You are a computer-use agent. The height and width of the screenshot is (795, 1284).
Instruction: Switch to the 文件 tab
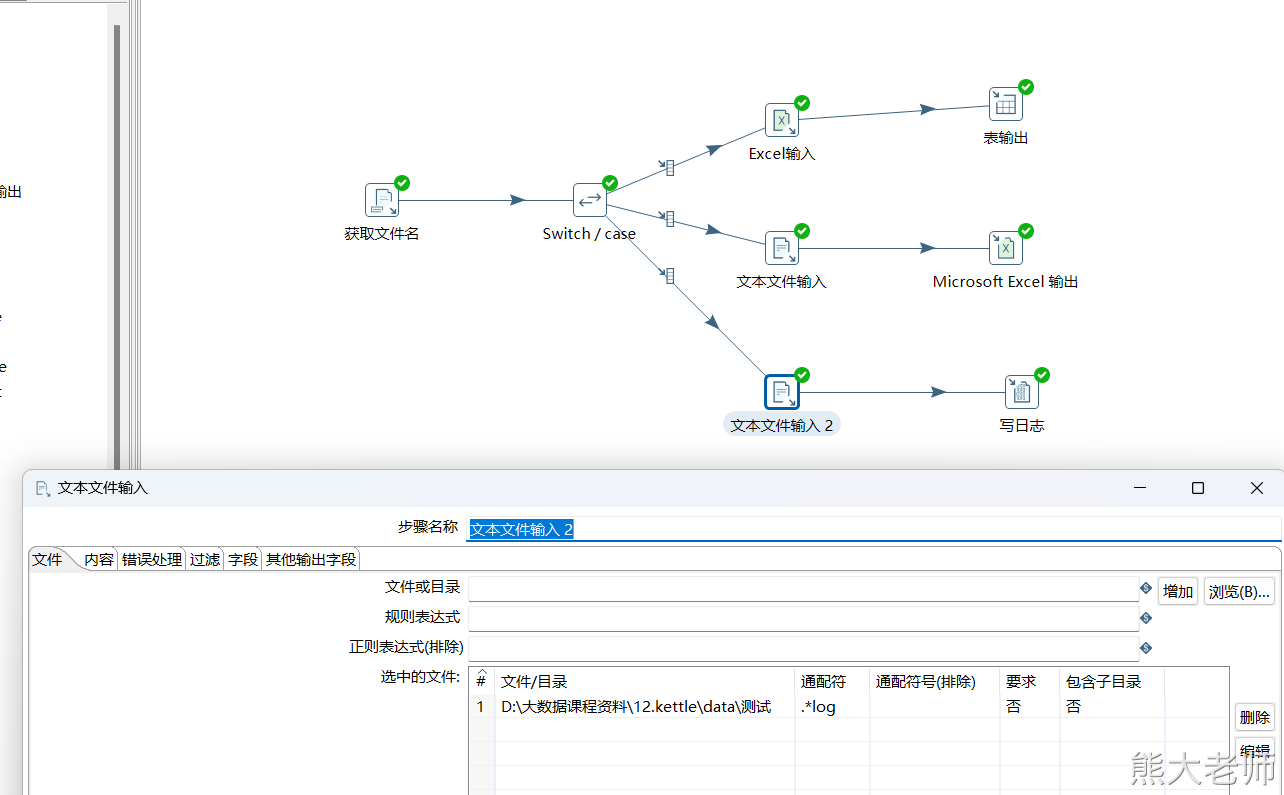coord(48,560)
